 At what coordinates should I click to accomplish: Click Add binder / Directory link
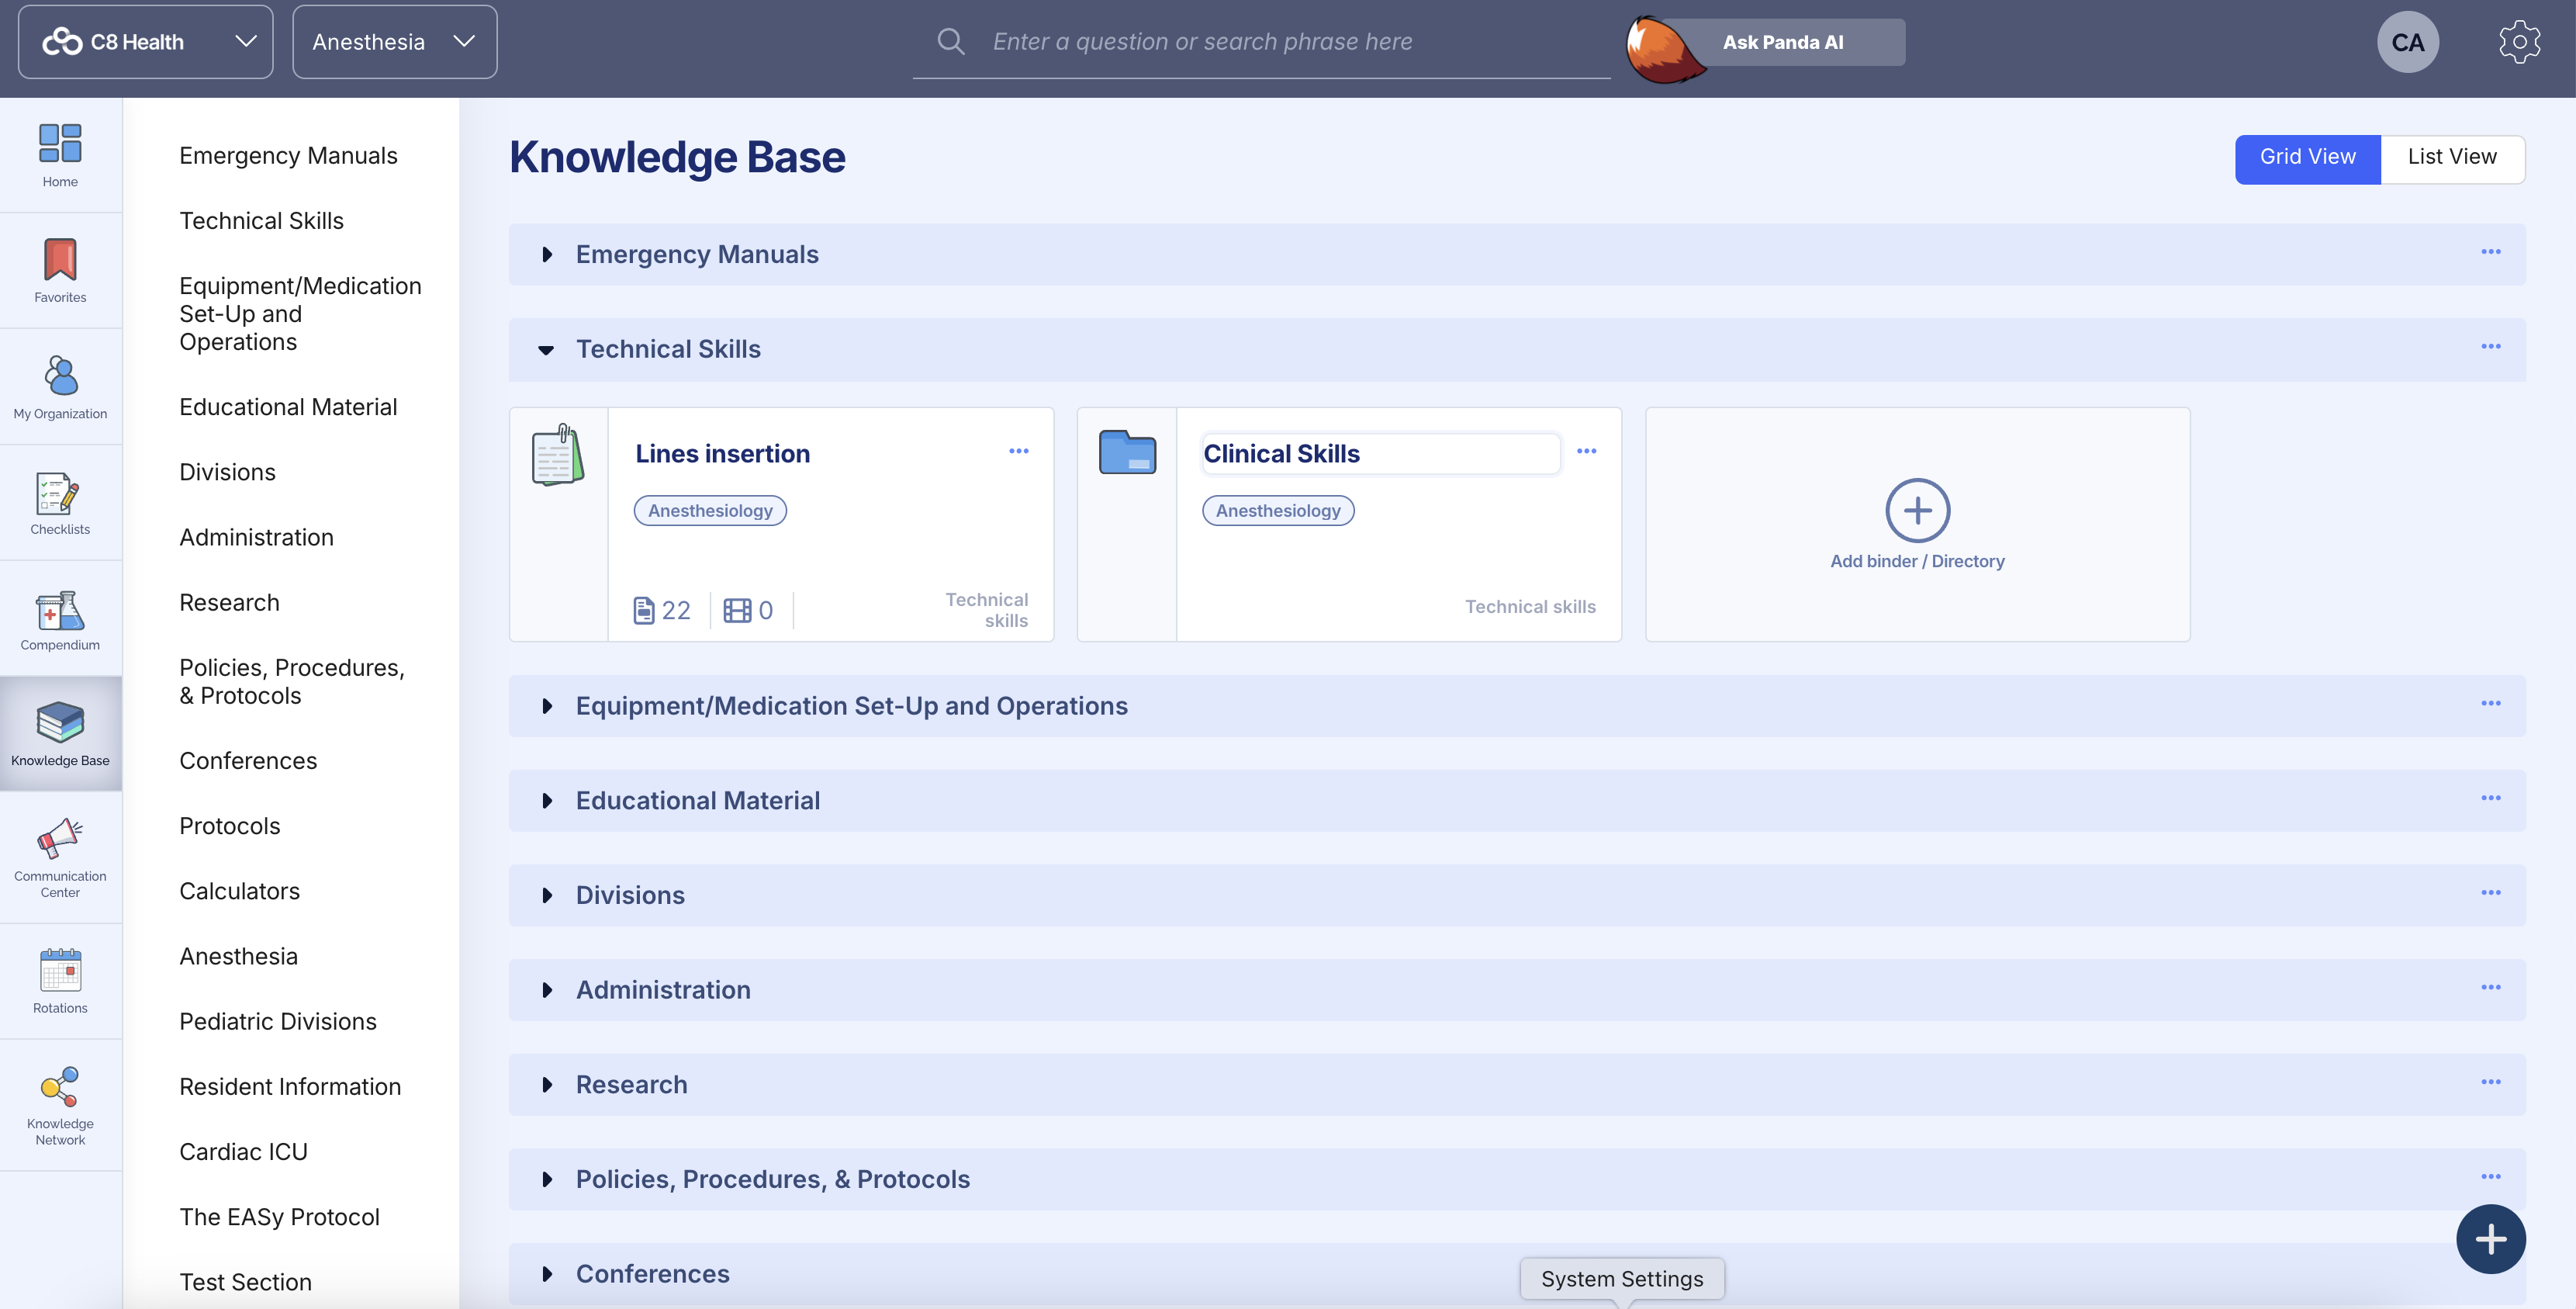point(1917,561)
